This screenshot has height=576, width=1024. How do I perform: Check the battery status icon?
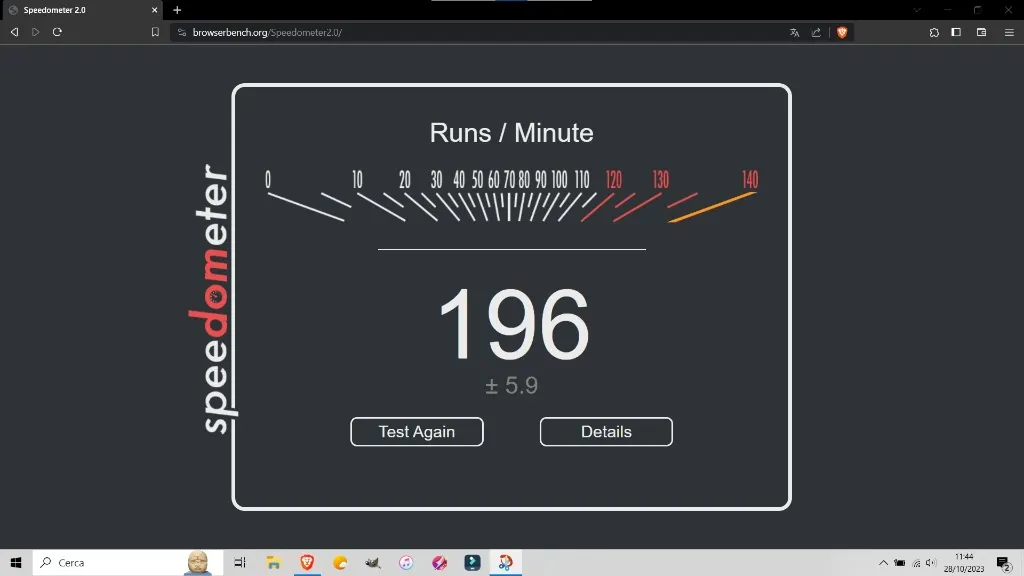[x=899, y=563]
